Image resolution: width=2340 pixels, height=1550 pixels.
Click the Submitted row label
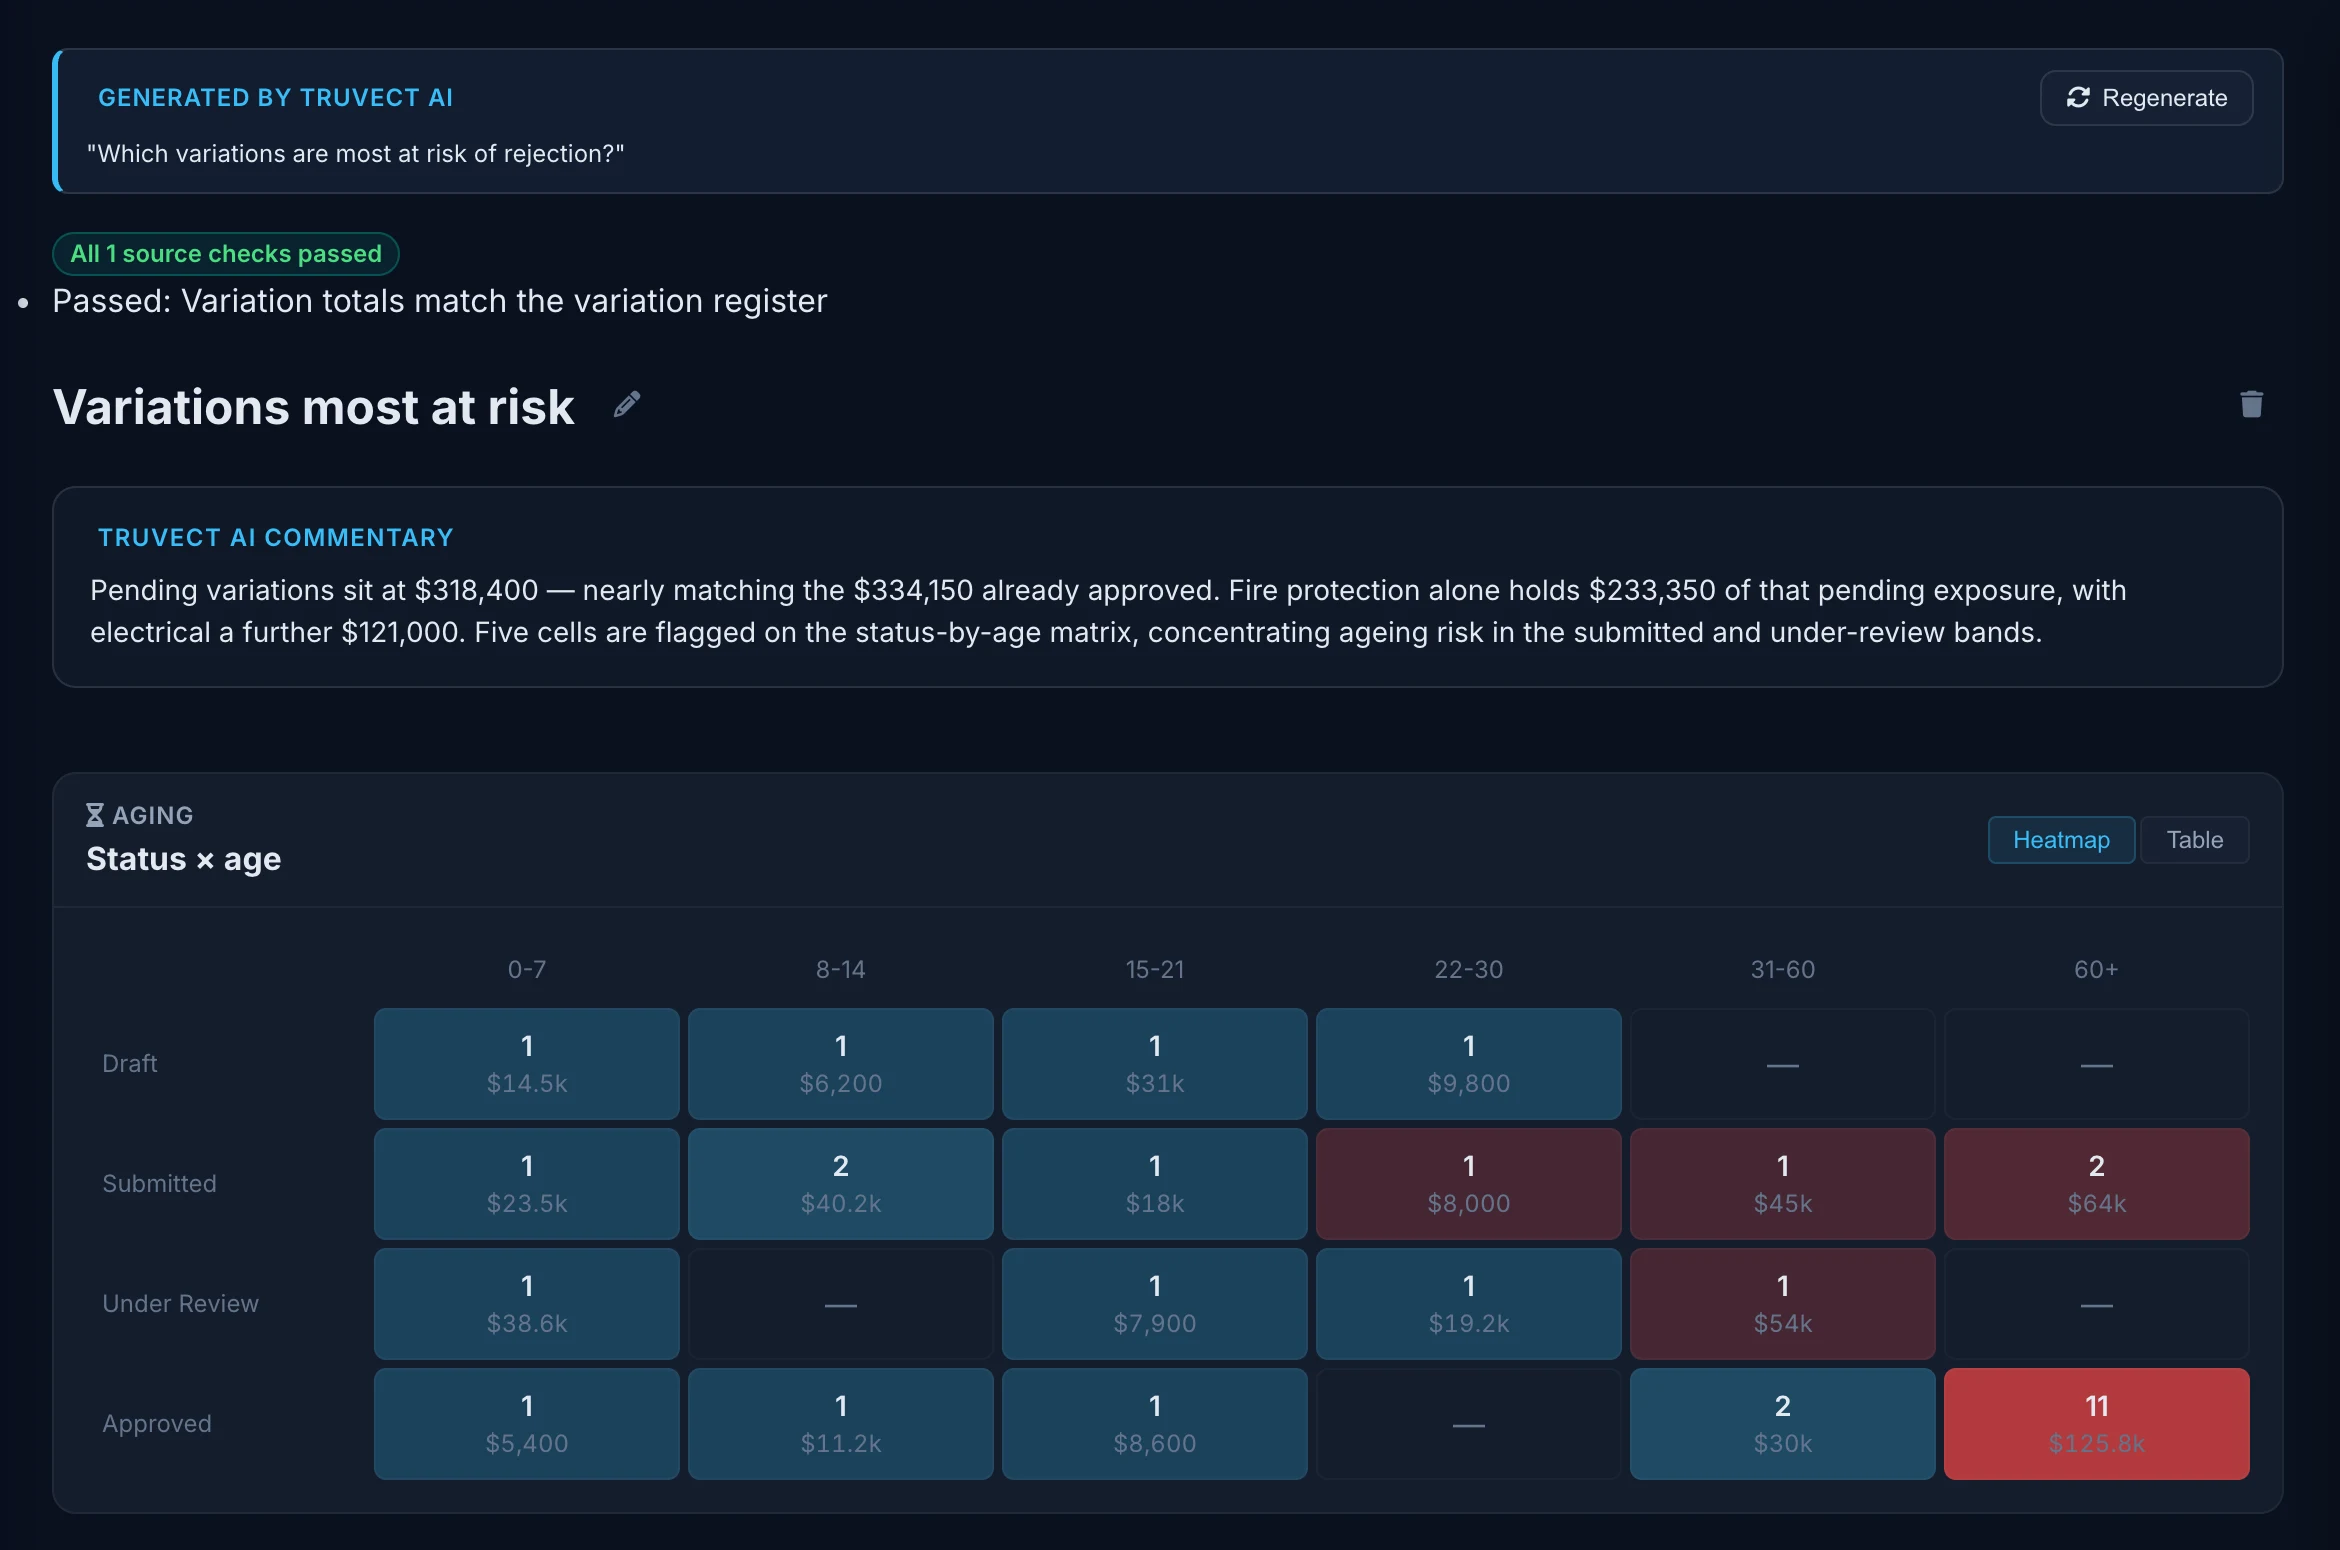point(160,1184)
